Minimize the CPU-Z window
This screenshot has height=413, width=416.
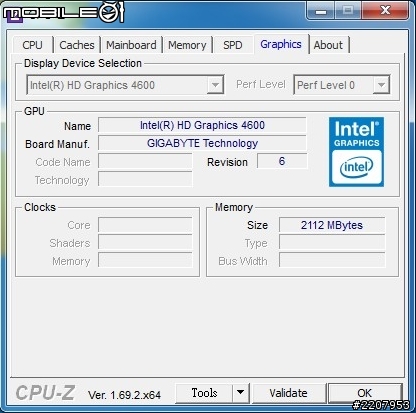320,11
